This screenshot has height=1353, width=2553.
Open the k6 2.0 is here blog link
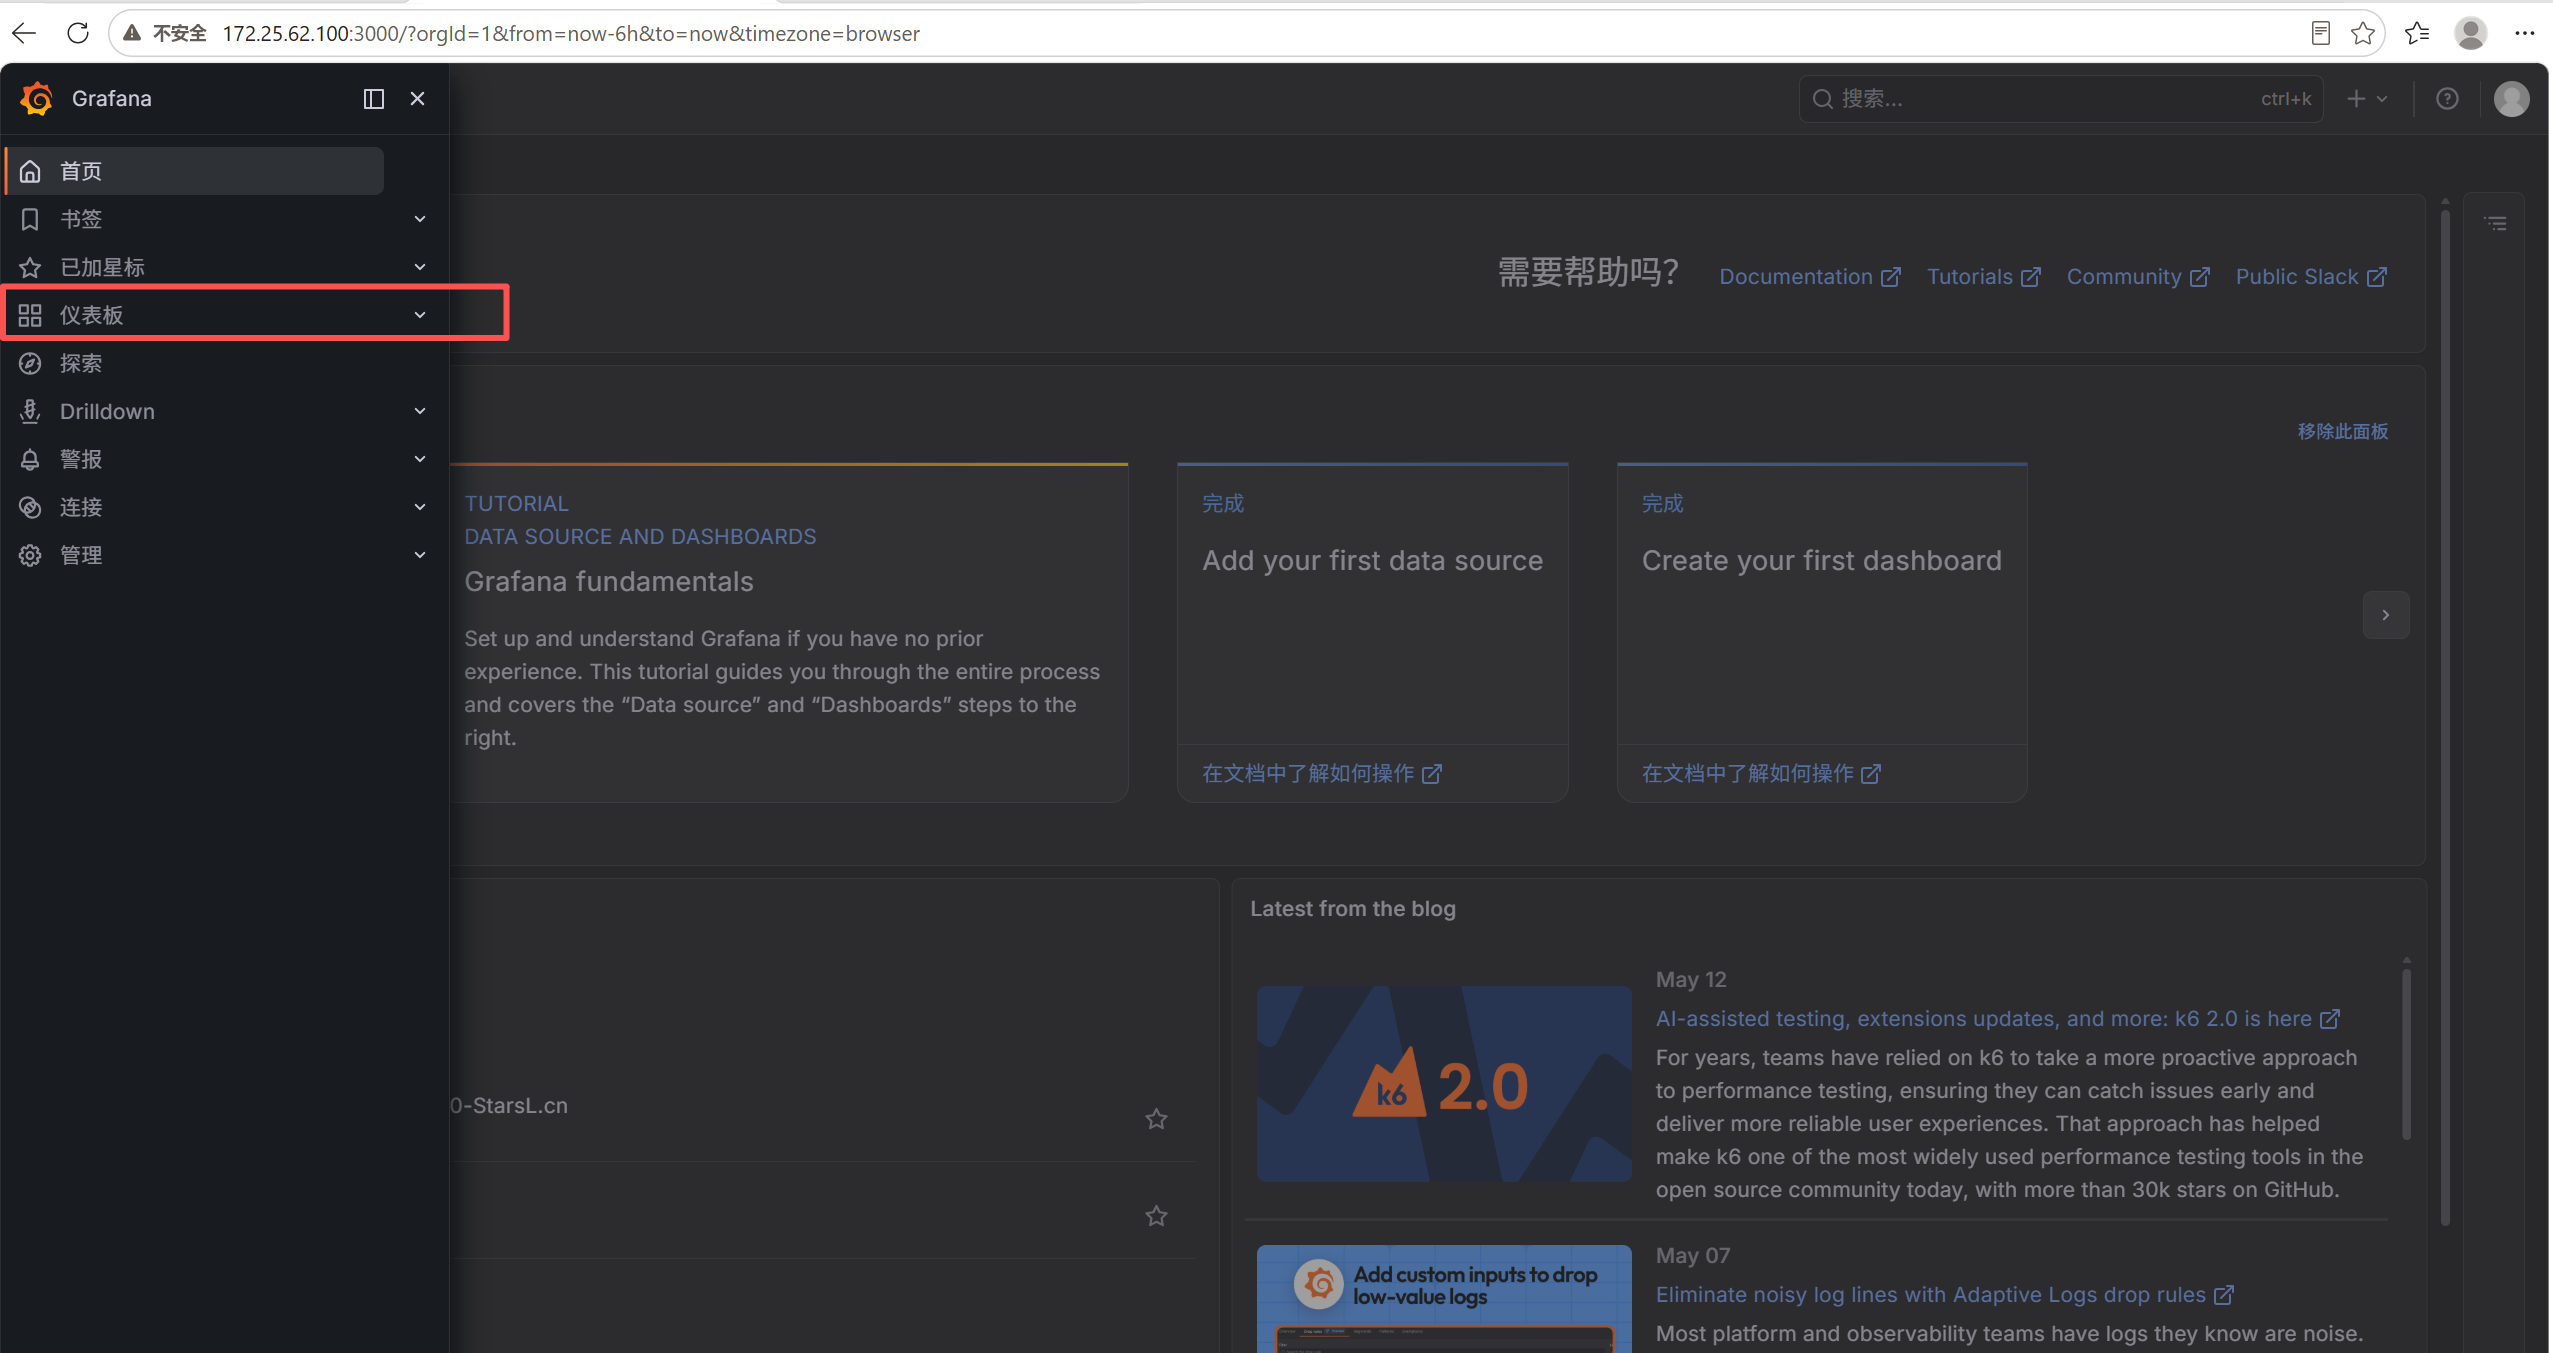click(x=1997, y=1018)
